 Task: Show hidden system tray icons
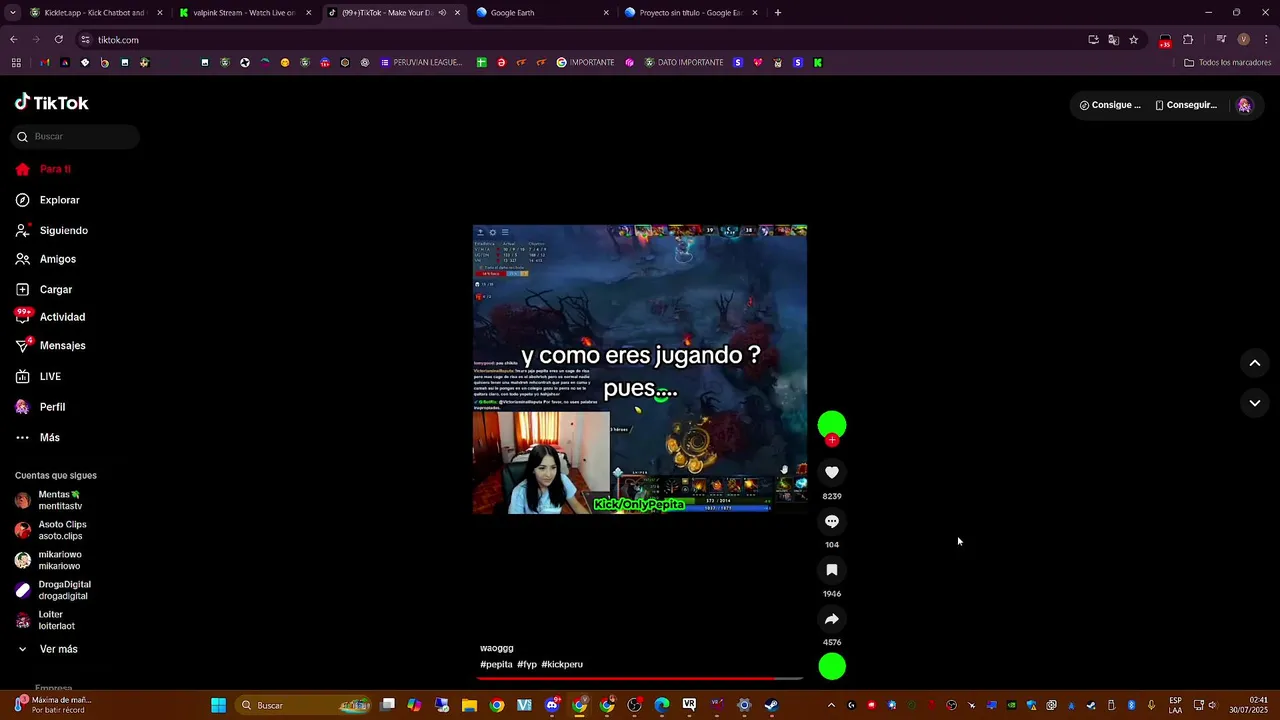coord(830,705)
